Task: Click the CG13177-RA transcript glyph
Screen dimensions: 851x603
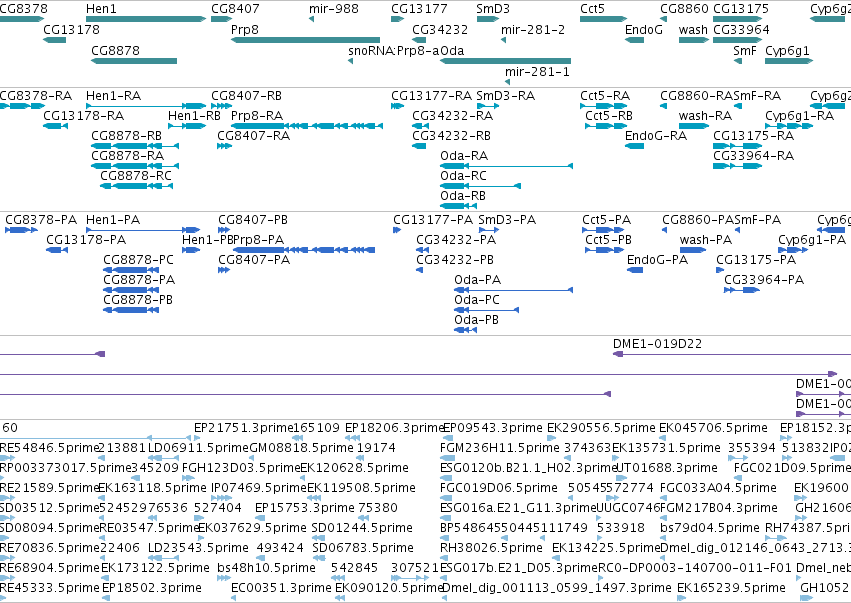Action: pos(398,106)
